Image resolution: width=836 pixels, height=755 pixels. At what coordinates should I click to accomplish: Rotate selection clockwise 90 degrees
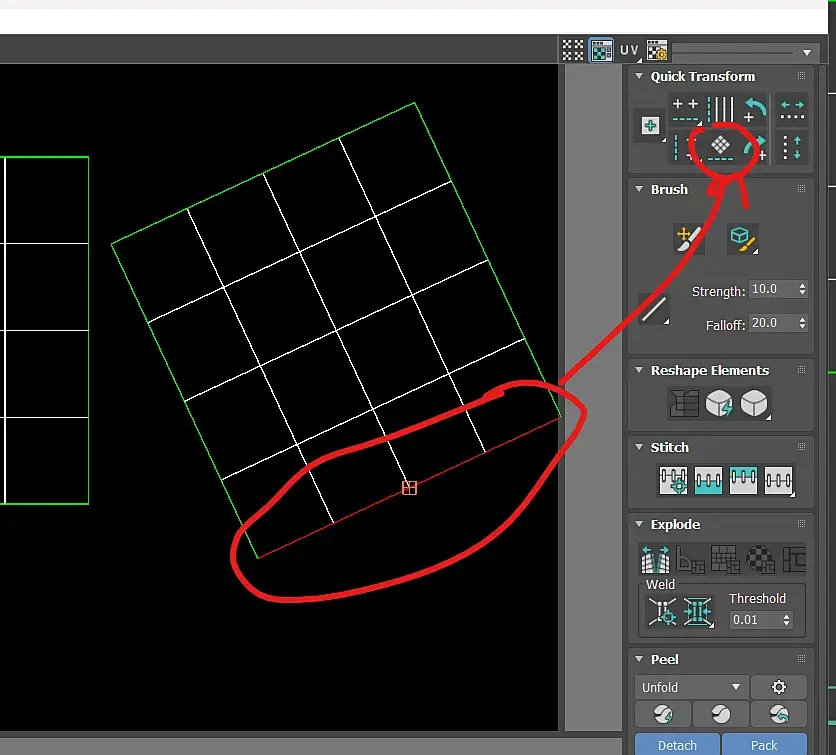[756, 148]
